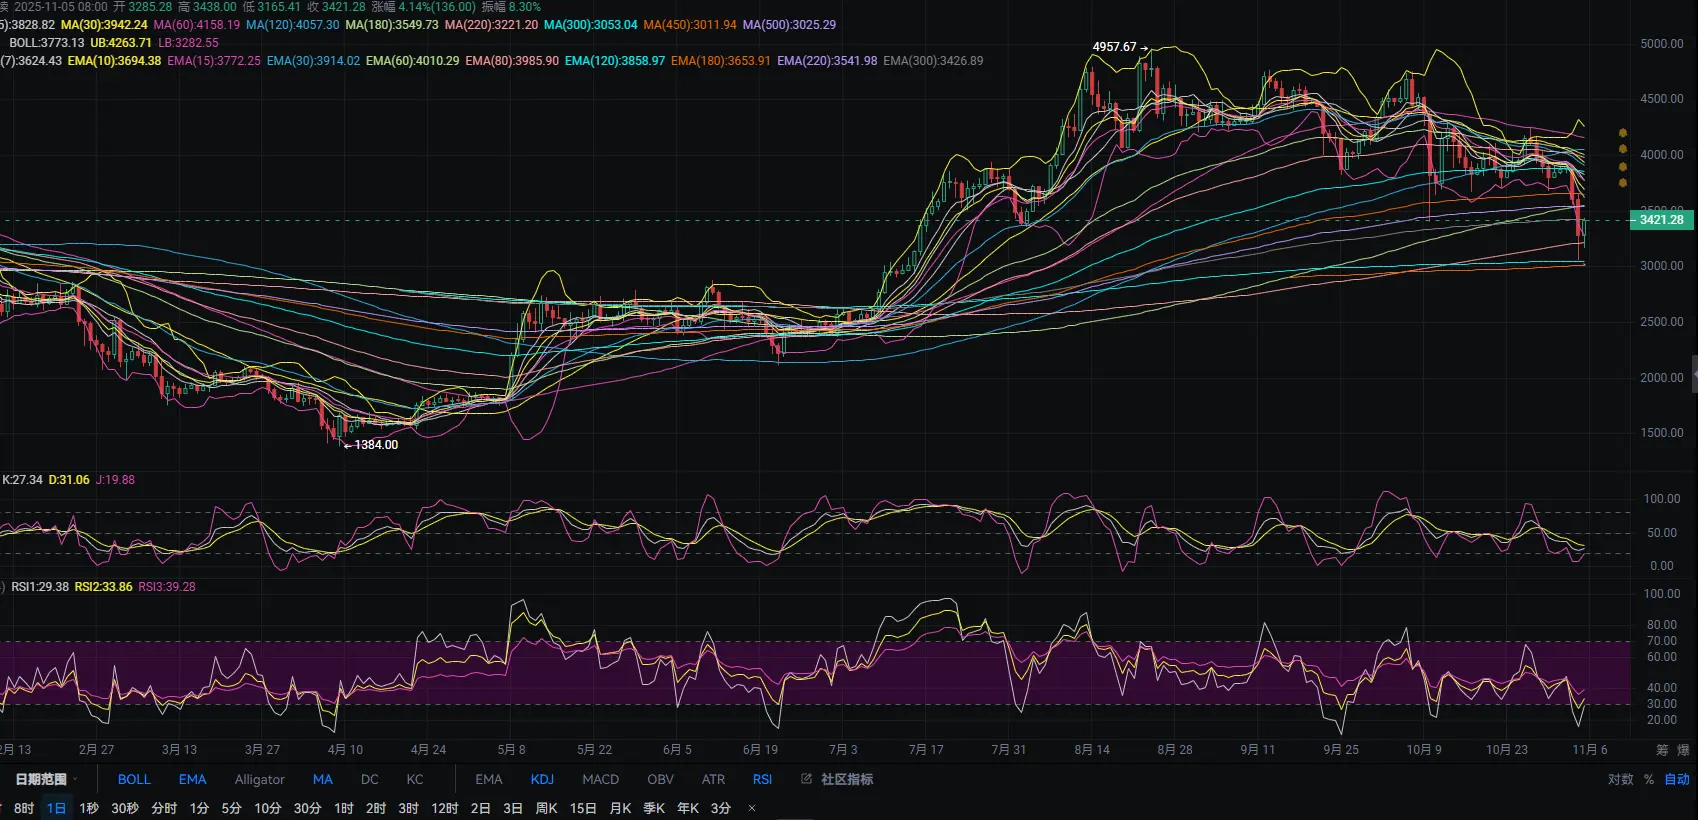Select the EMA(10):3694.38 legend label
The height and width of the screenshot is (820, 1698).
tap(114, 61)
